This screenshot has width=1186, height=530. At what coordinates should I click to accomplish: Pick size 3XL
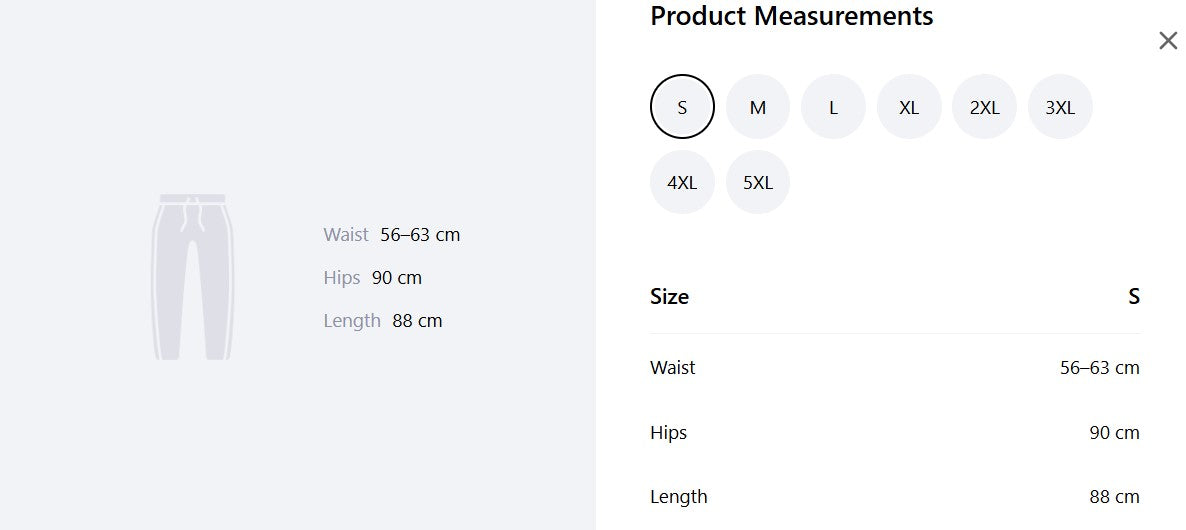click(1060, 107)
